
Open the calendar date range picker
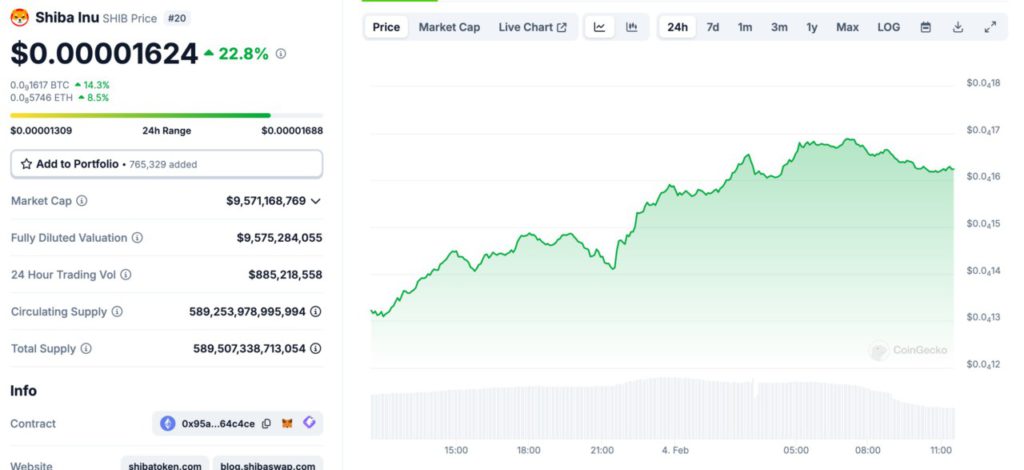(925, 27)
